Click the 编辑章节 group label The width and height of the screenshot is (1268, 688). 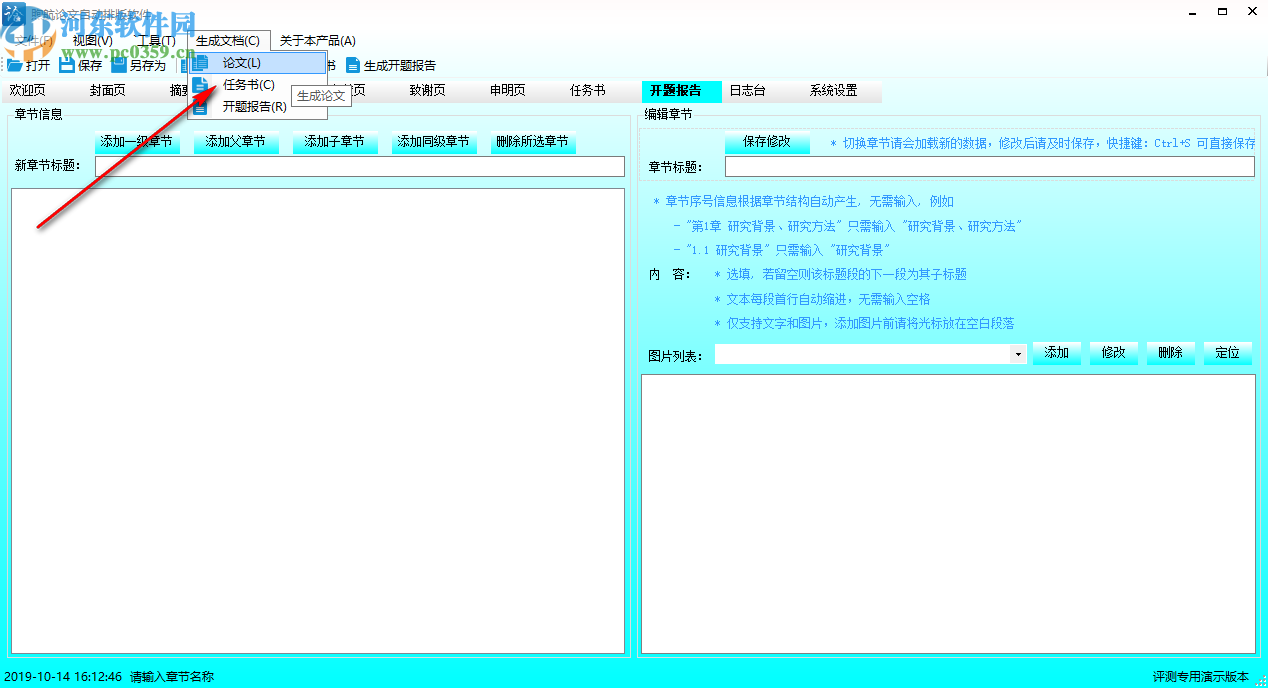coord(668,114)
